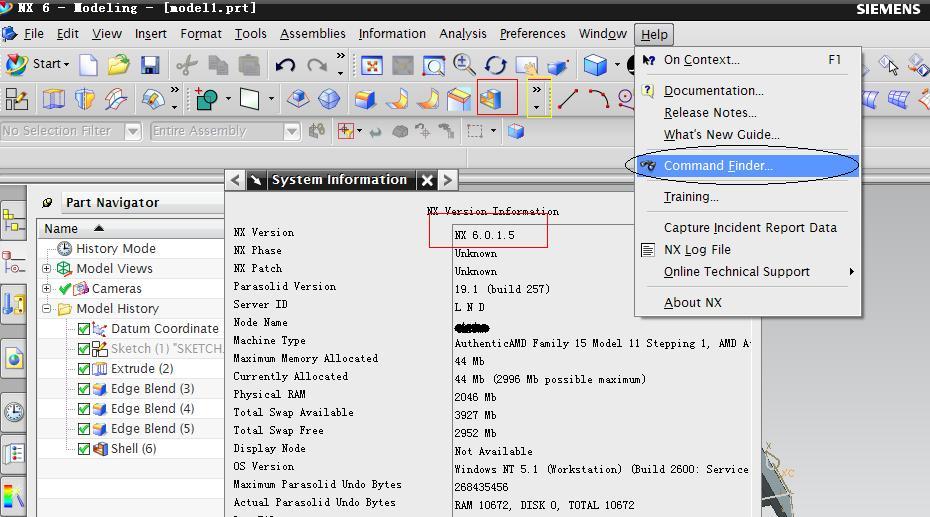Sort by the Name column header
Viewport: 930px width, 517px height.
[x=129, y=228]
